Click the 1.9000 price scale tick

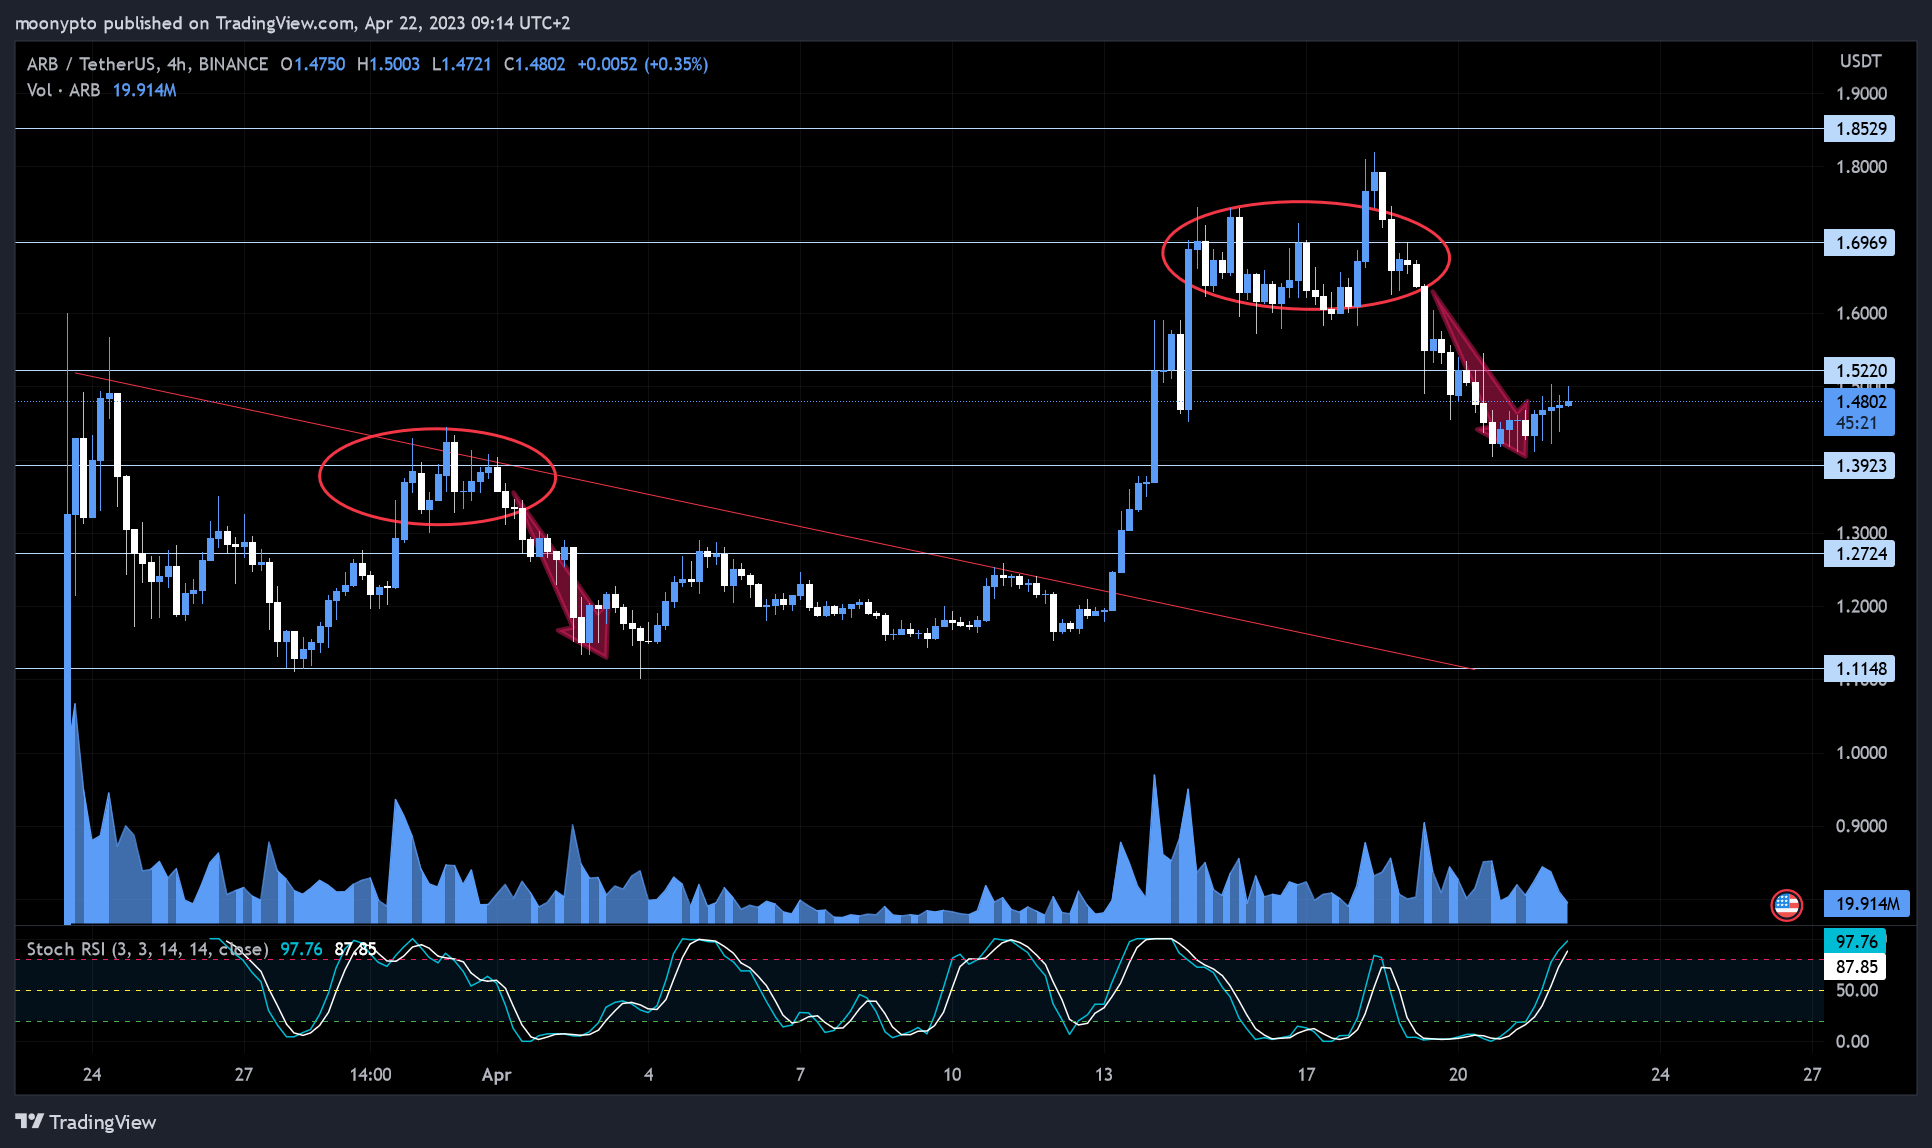pyautogui.click(x=1861, y=94)
